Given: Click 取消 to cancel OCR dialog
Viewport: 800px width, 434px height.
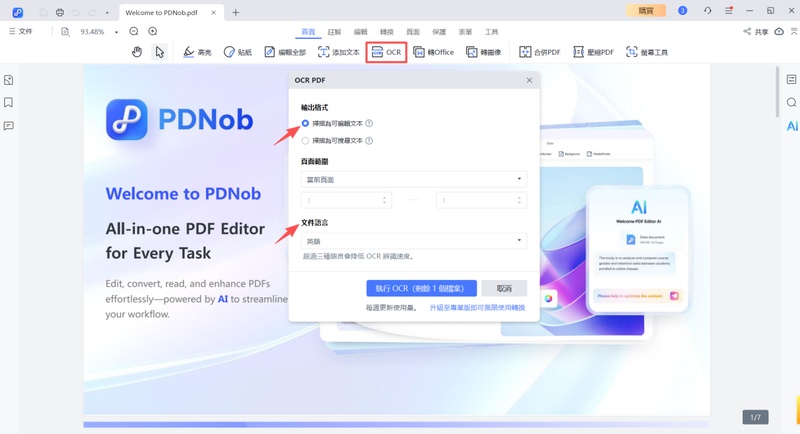Looking at the screenshot, I should pyautogui.click(x=504, y=288).
